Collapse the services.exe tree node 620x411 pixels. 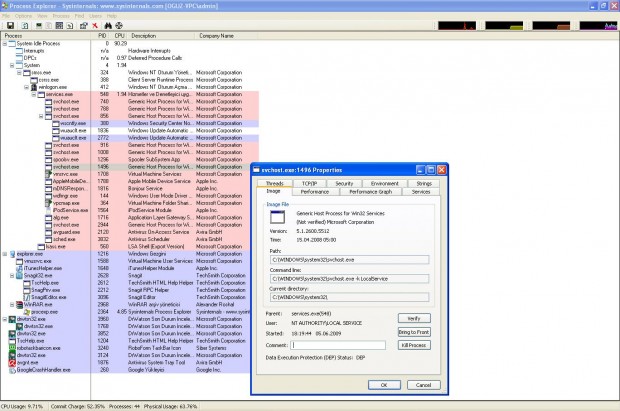click(34, 95)
